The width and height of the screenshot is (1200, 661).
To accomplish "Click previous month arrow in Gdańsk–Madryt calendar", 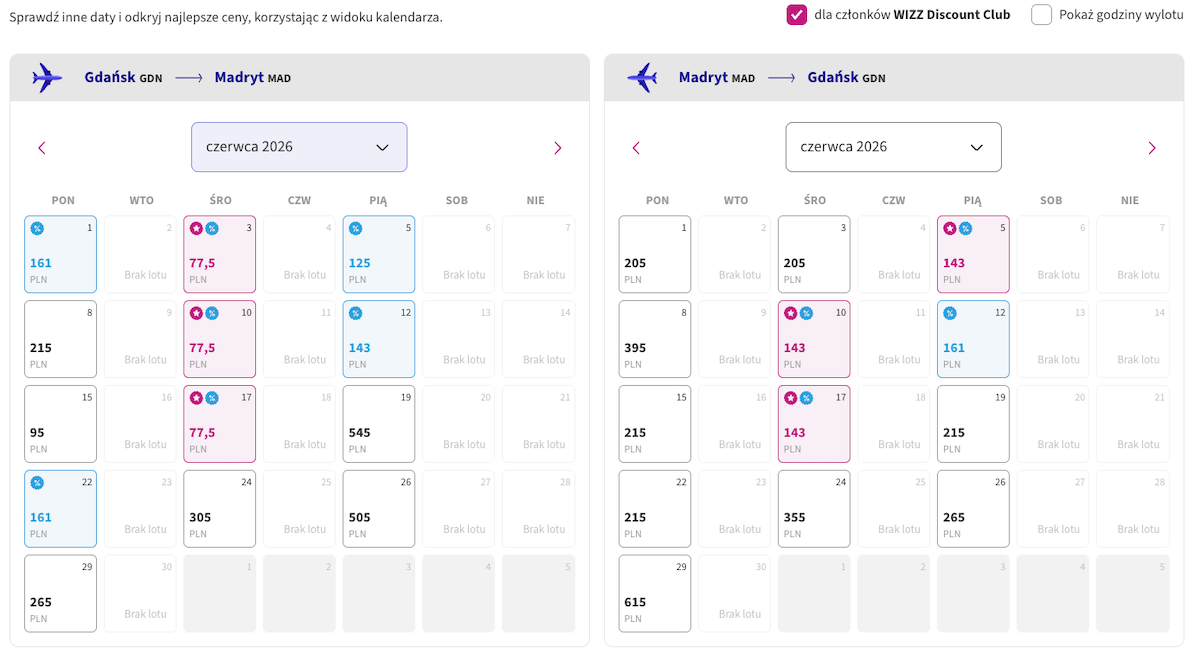I will click(42, 148).
